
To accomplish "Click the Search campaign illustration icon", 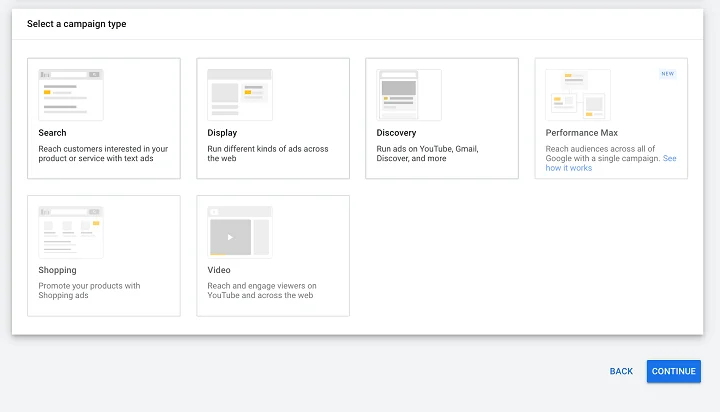I will click(71, 95).
